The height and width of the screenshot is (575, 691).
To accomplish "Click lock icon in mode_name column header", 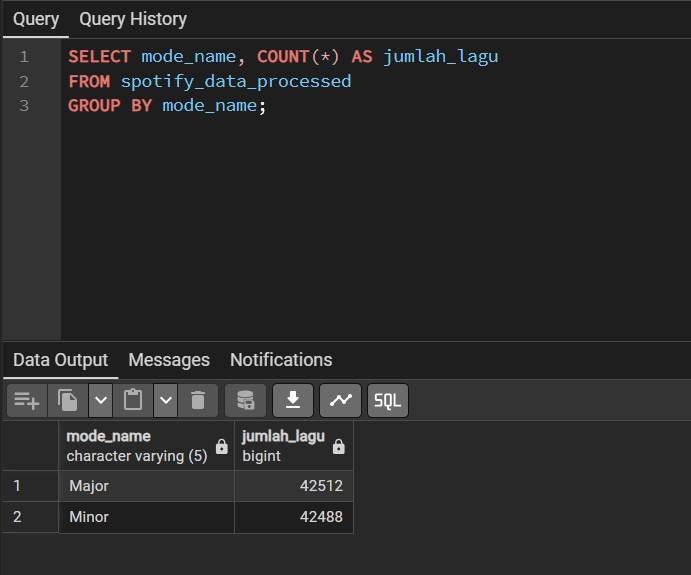I will tap(222, 446).
